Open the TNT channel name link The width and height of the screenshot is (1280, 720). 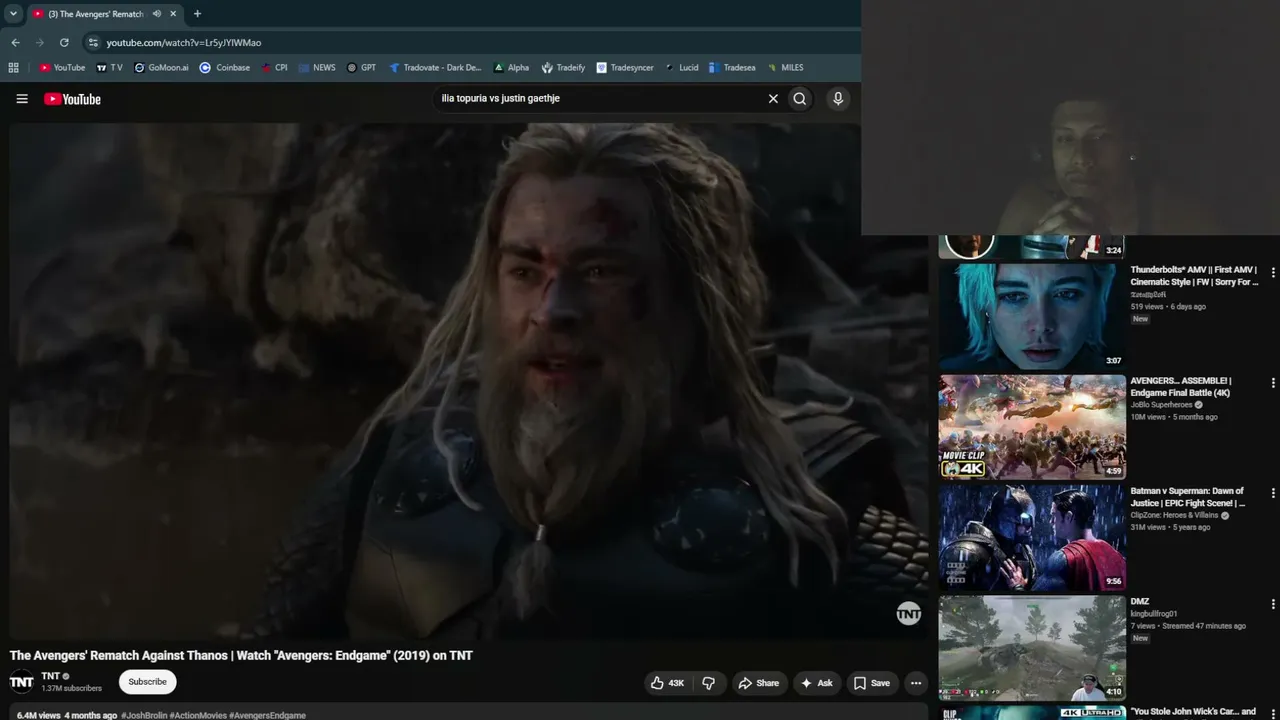[50, 677]
